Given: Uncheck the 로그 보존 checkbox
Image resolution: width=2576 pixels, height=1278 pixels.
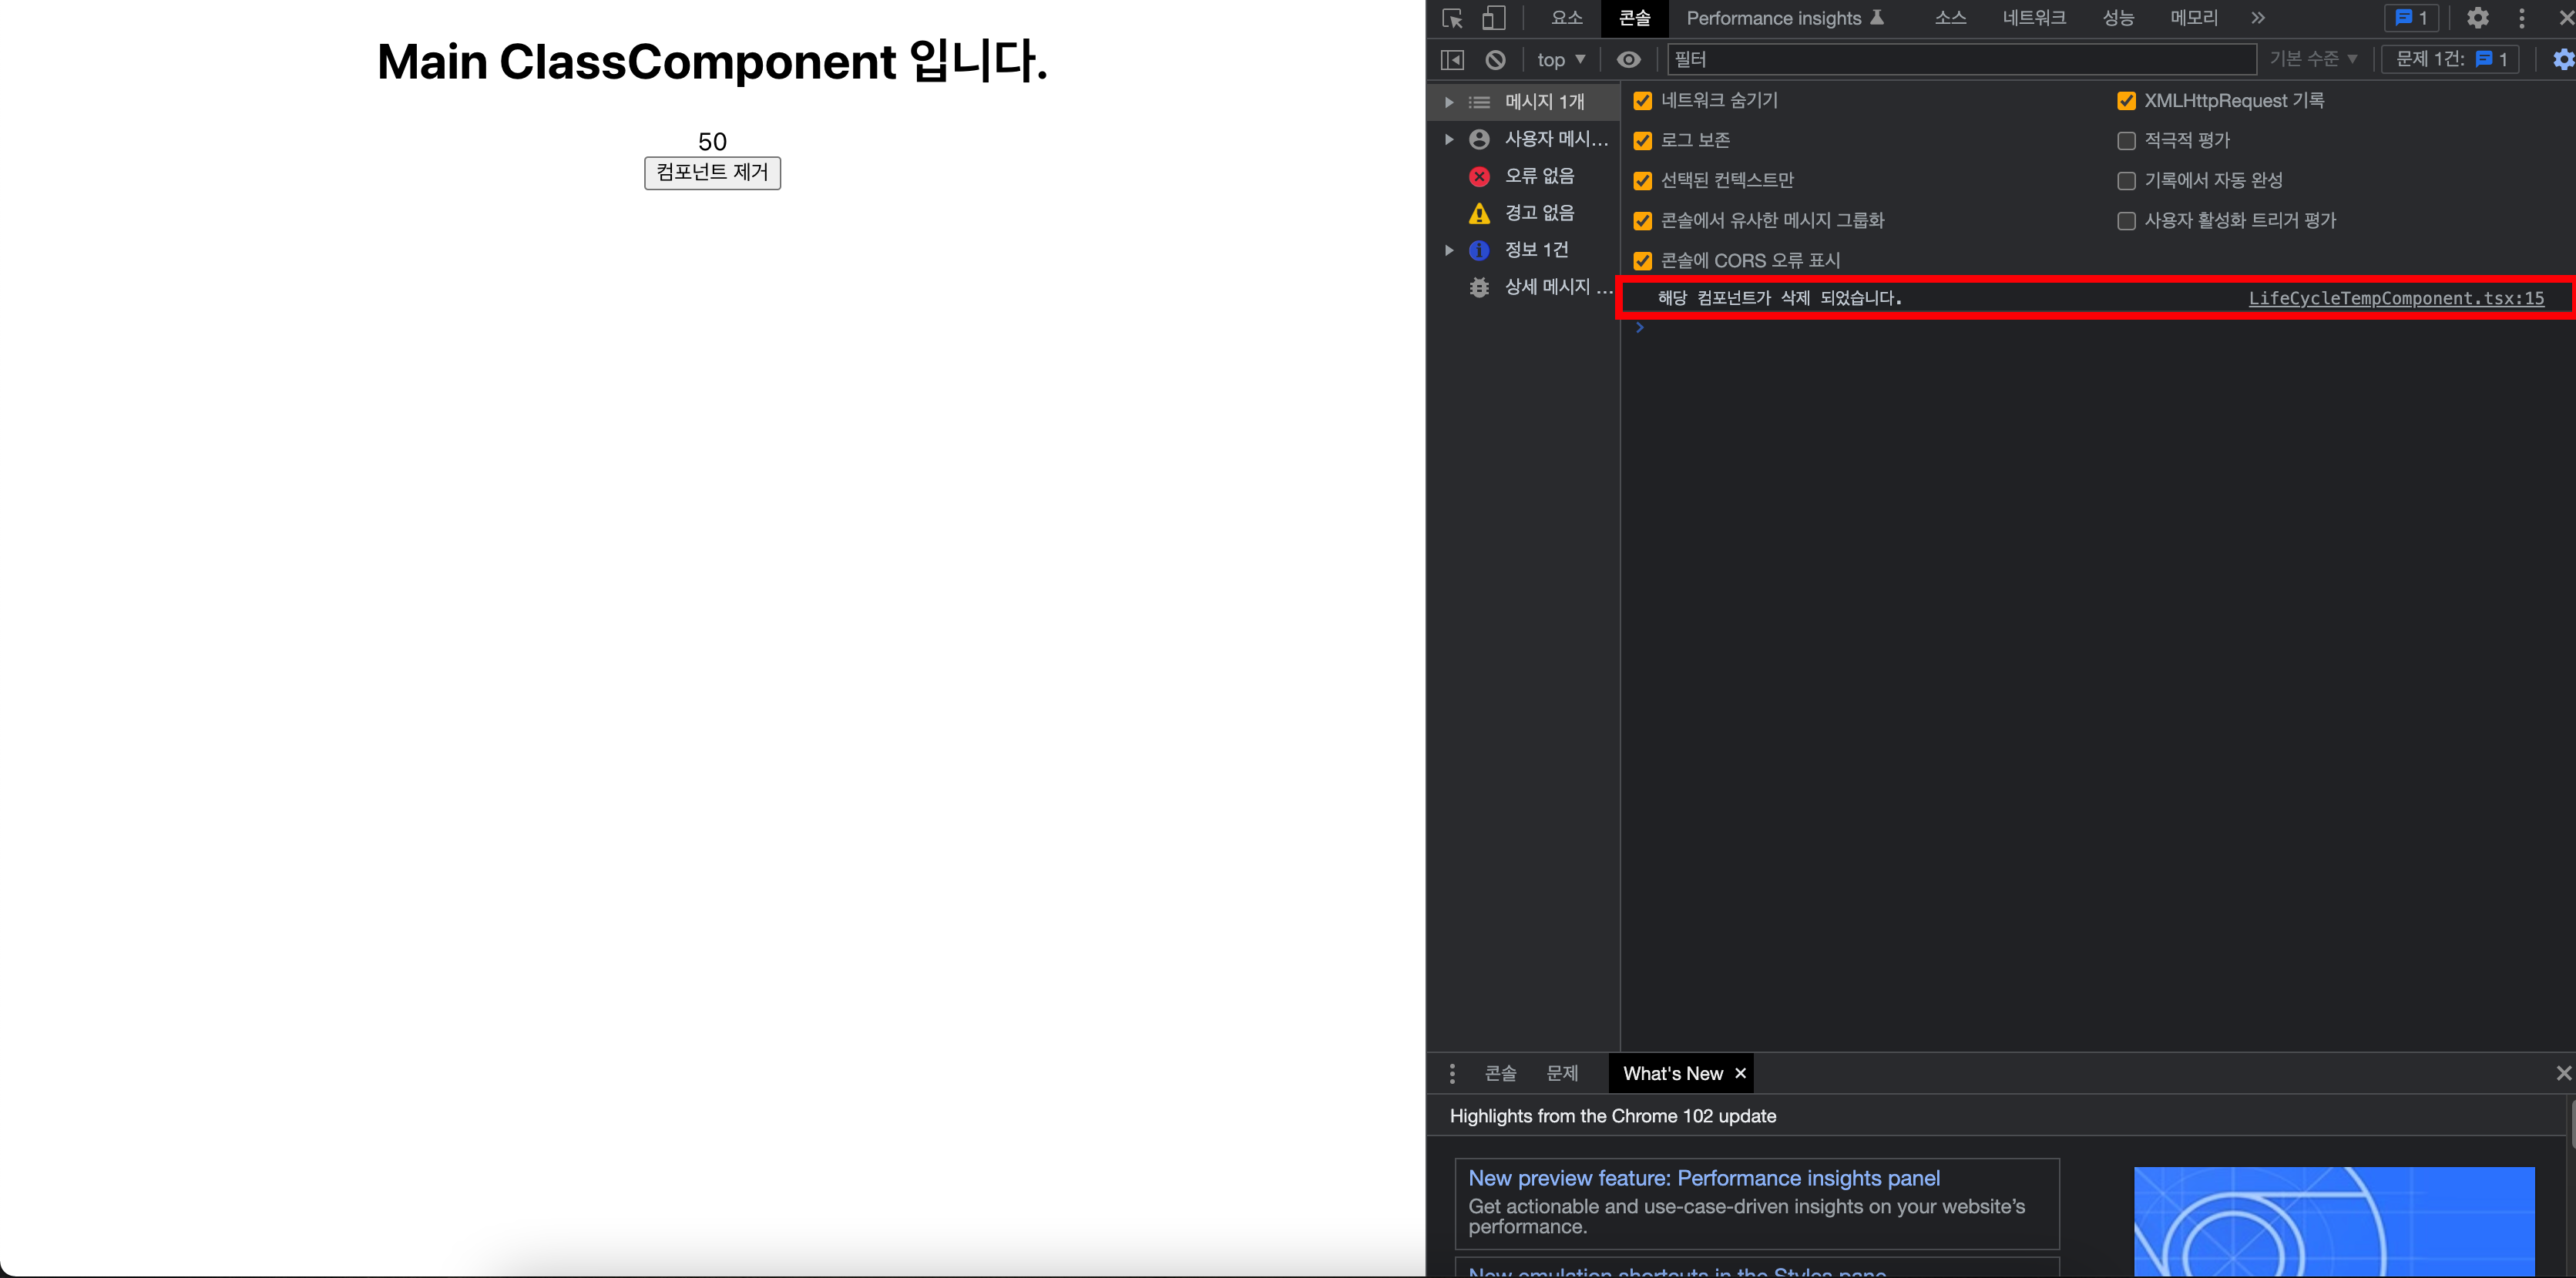Looking at the screenshot, I should [1642, 141].
